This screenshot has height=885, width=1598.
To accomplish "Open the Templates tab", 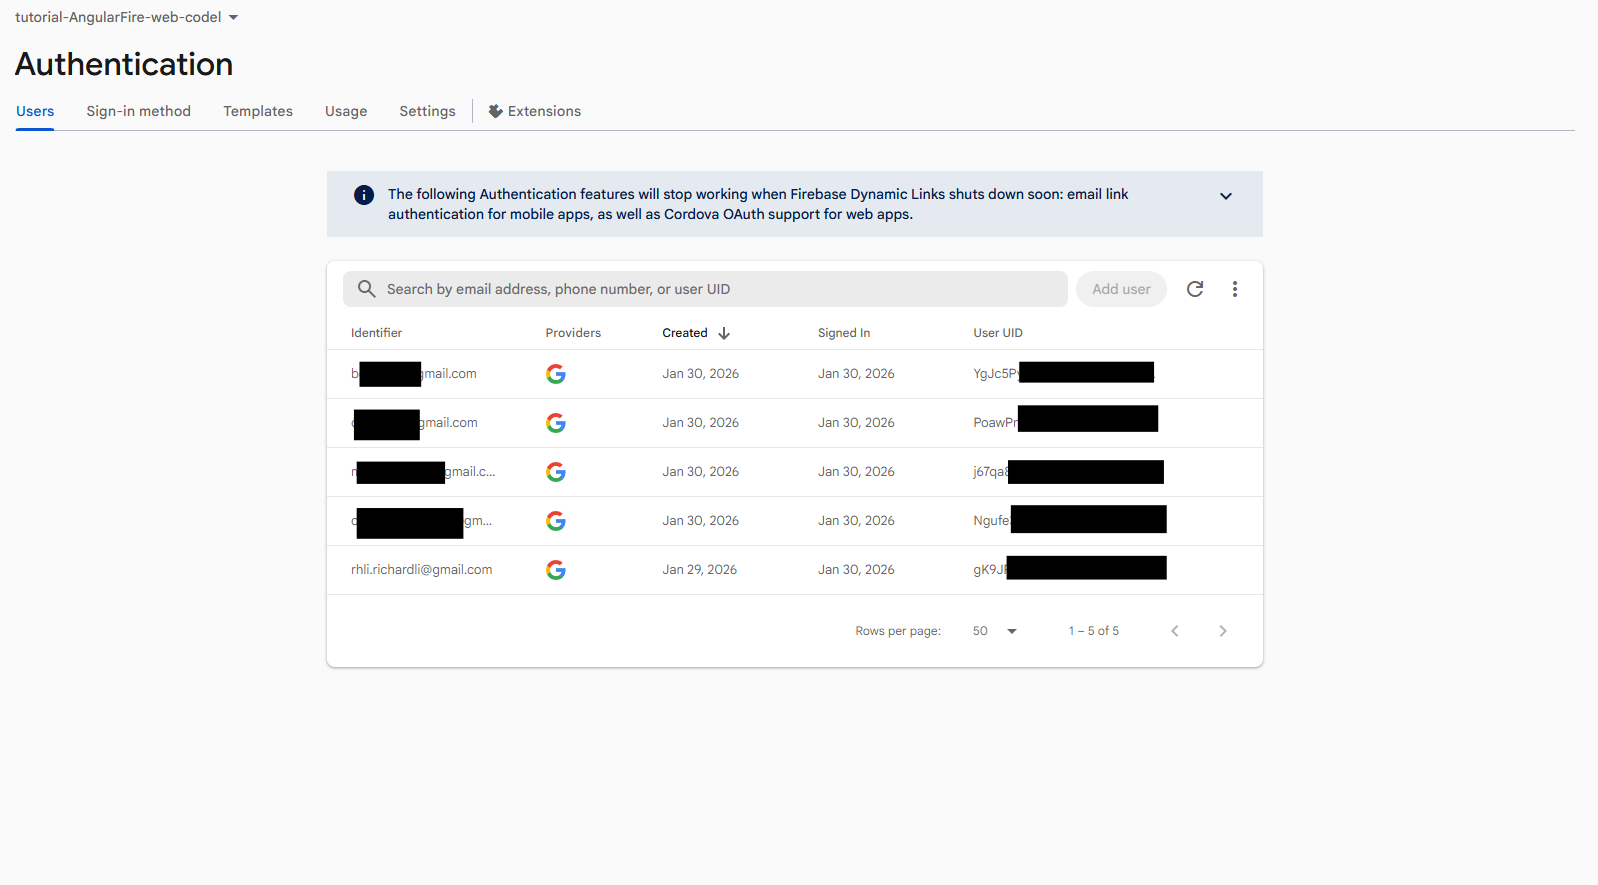I will click(258, 111).
